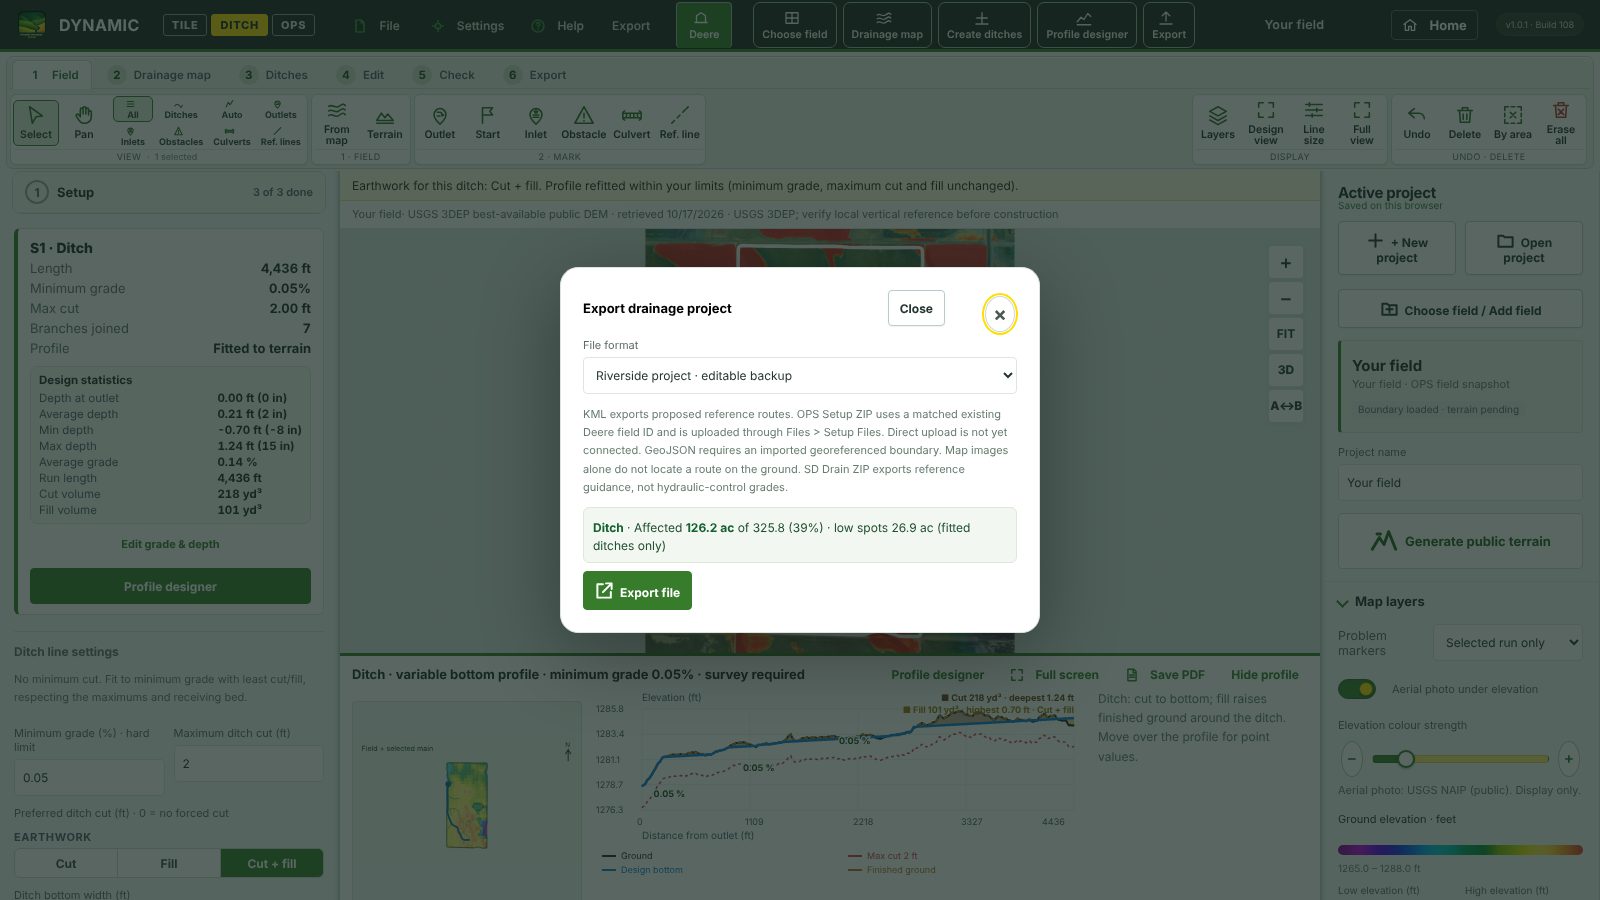Open Problem markers dropdown
The image size is (1600, 900).
(1508, 643)
